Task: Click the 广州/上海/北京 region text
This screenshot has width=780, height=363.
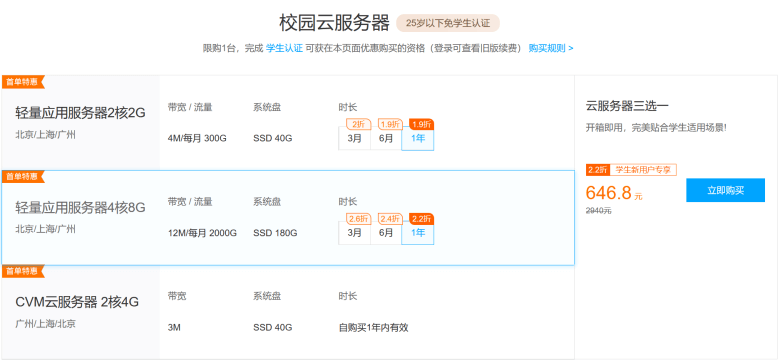Action: click(45, 324)
